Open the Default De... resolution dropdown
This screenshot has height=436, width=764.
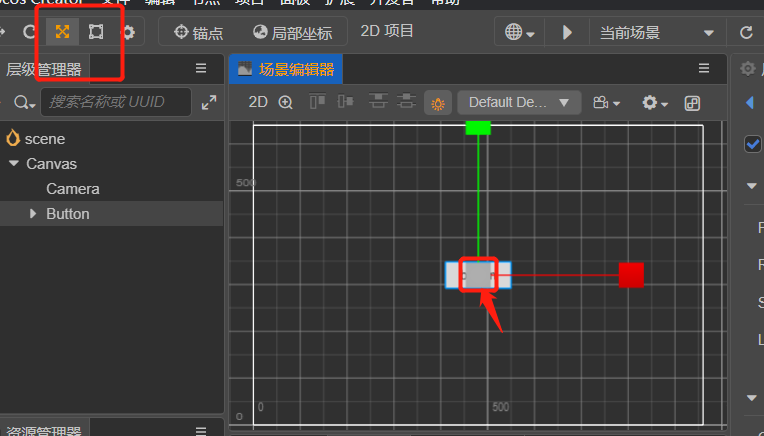519,102
